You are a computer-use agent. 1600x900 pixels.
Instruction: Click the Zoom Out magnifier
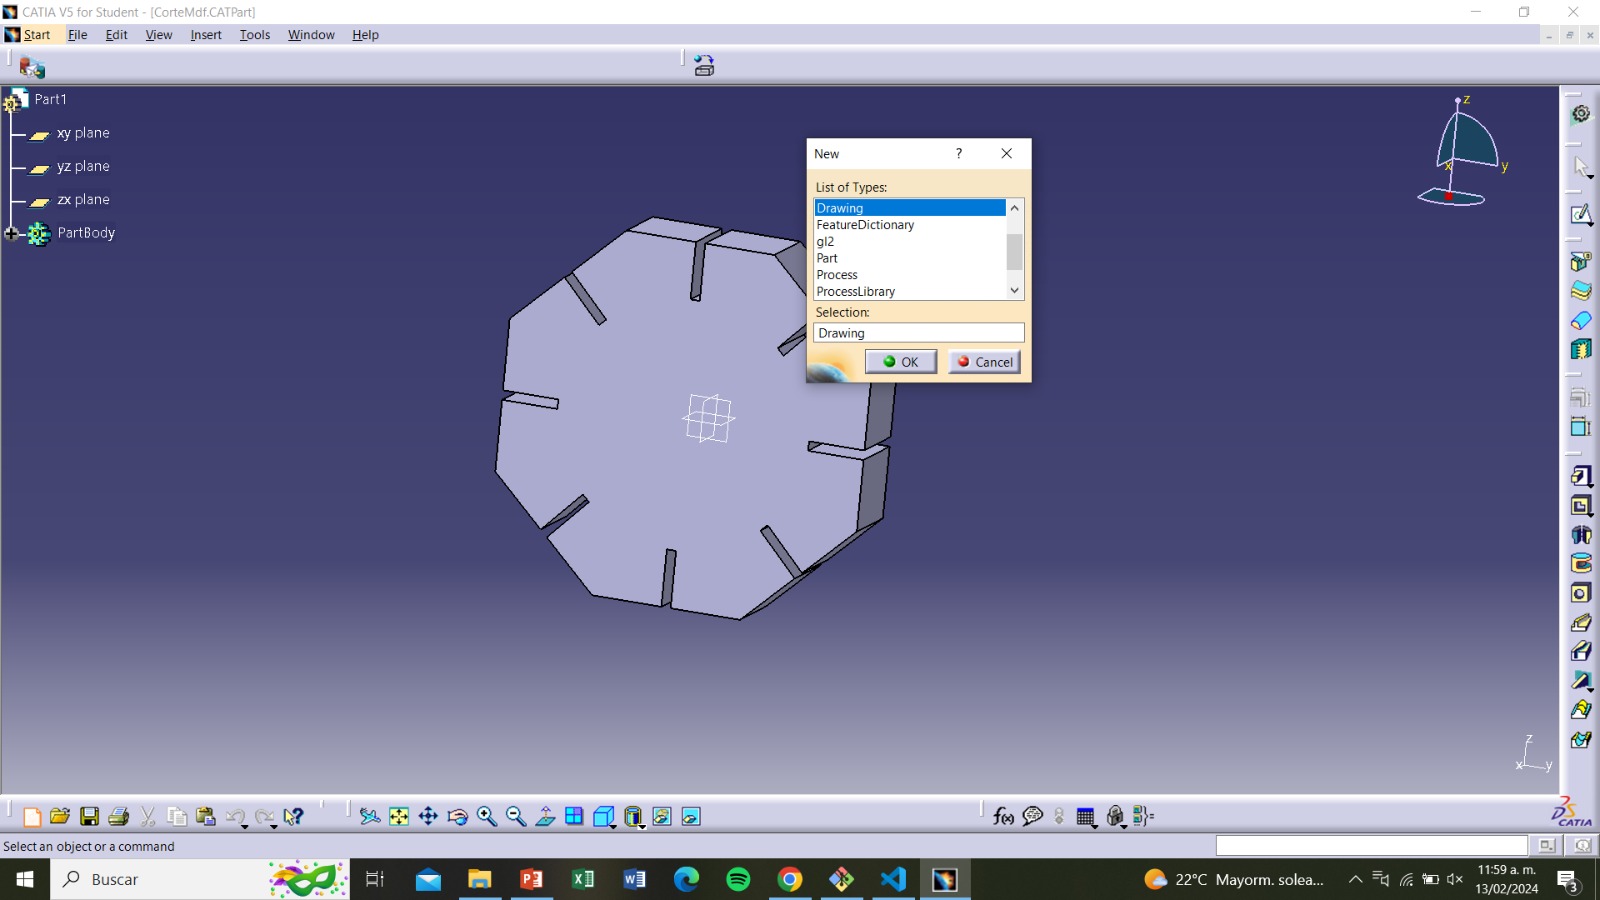coord(516,817)
